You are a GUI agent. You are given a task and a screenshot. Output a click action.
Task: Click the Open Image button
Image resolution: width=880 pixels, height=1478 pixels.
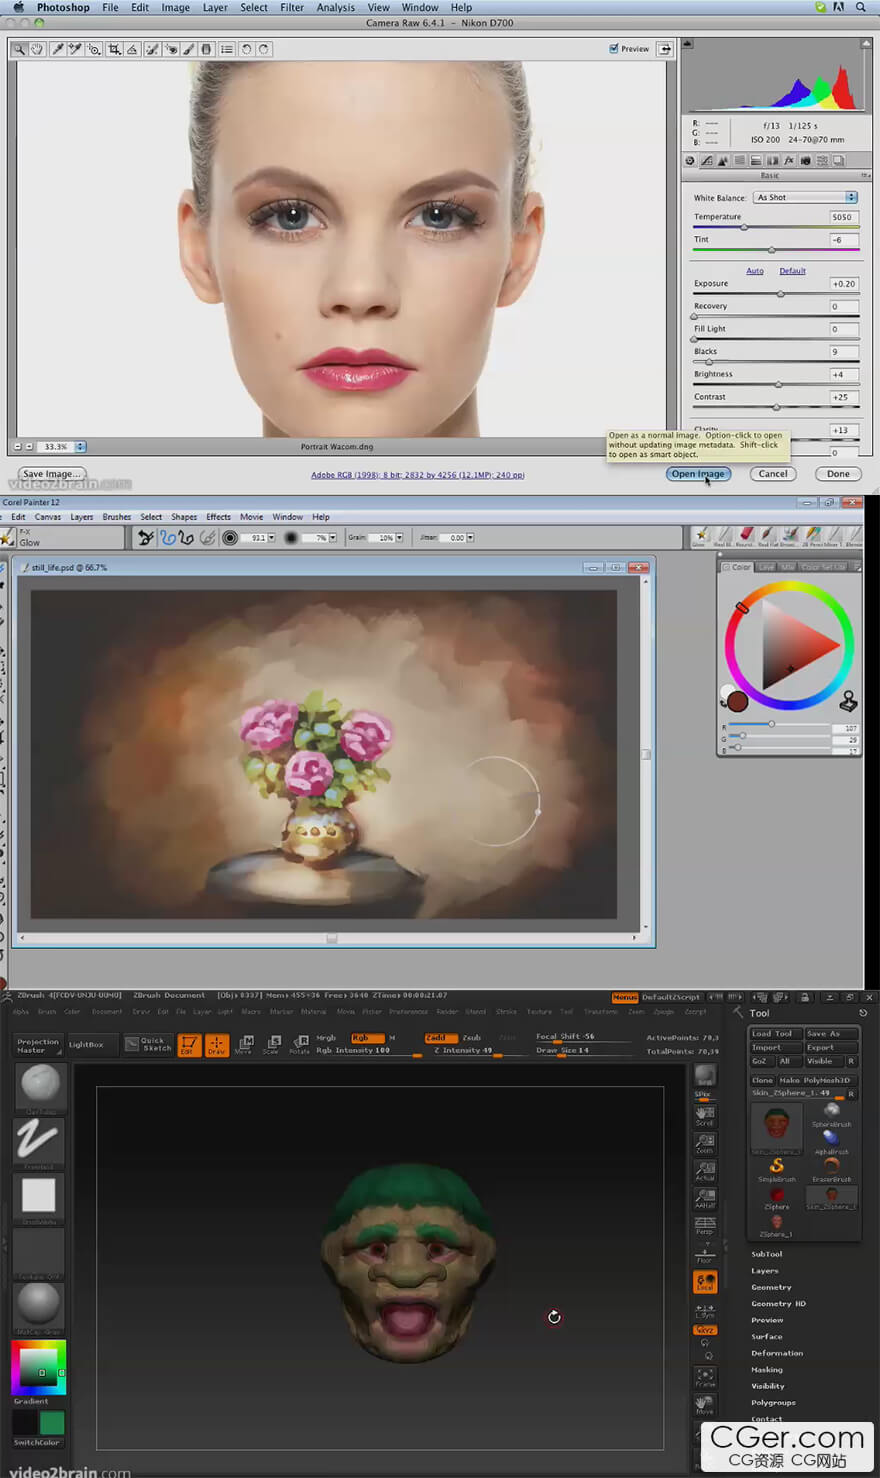pos(698,474)
